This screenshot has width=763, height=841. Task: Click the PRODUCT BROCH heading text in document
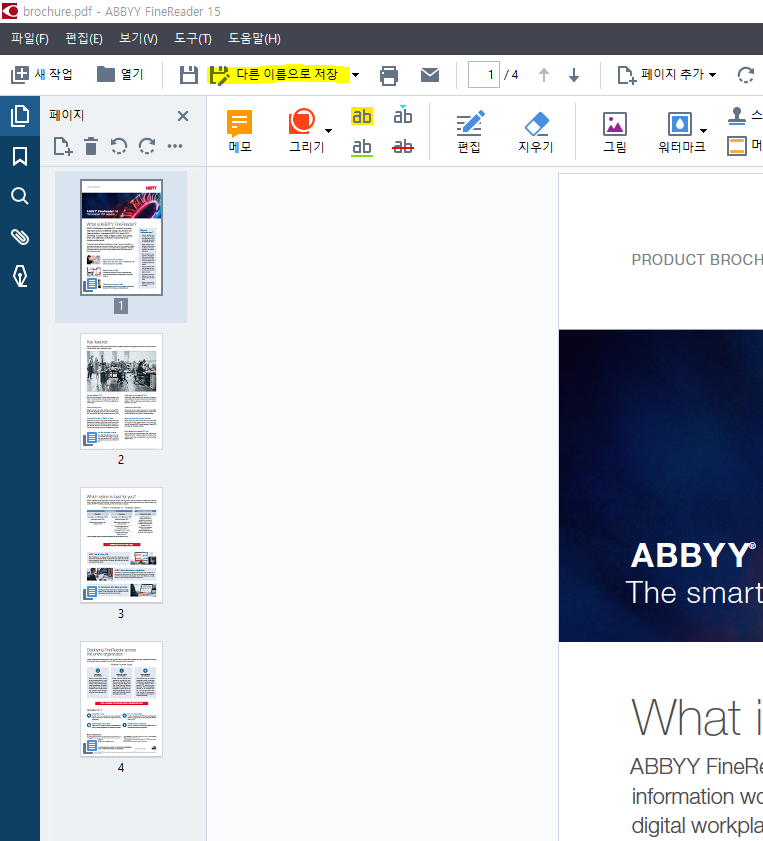(697, 260)
